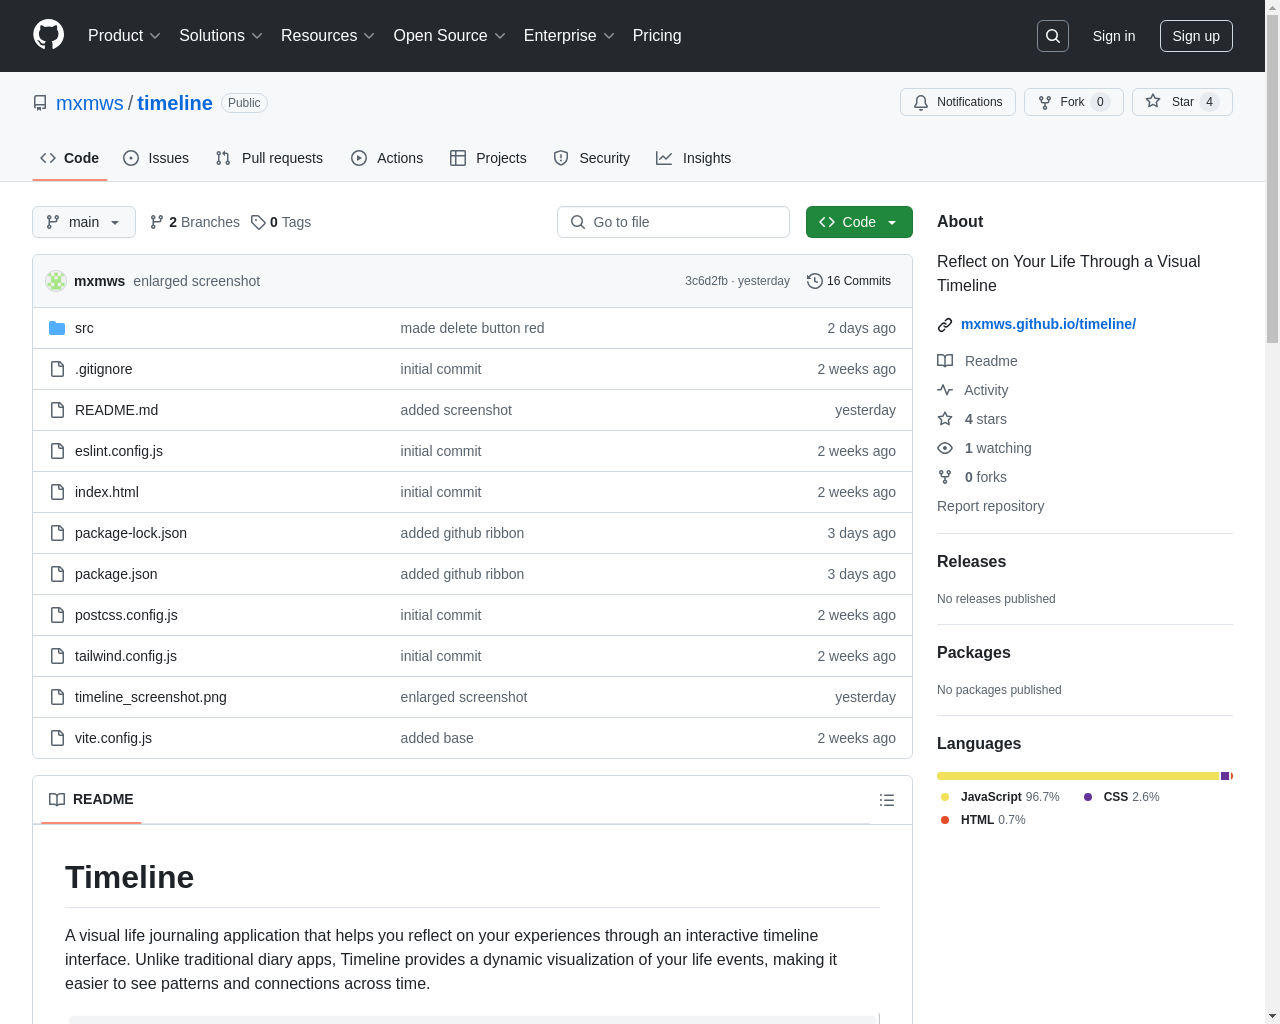
Task: Open eslint.config.js file
Action: click(119, 451)
